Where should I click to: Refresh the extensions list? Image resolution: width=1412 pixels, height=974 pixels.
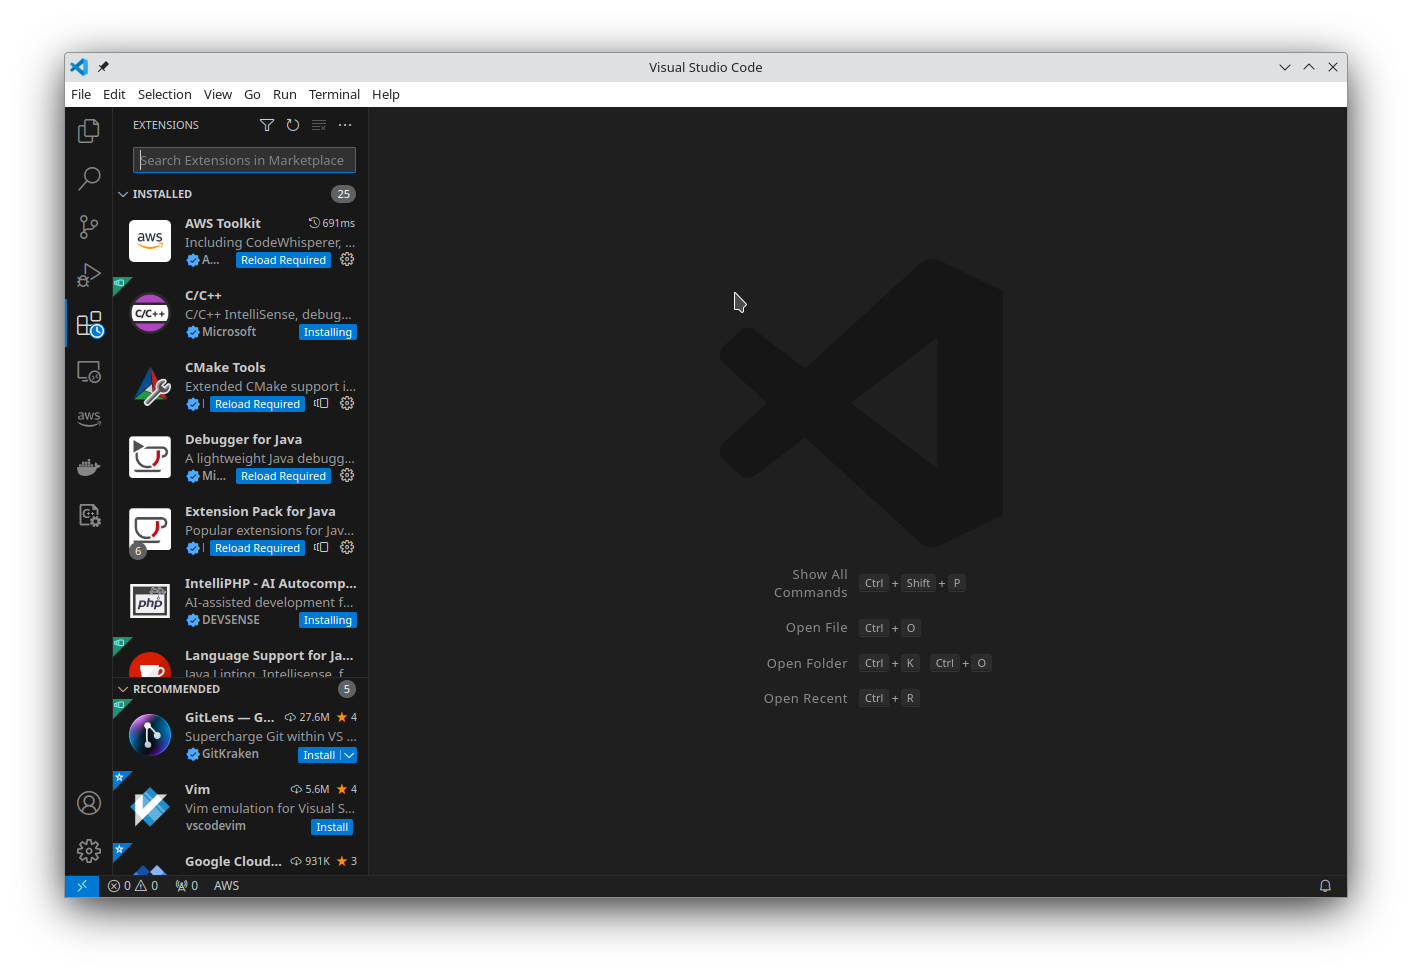pos(293,125)
